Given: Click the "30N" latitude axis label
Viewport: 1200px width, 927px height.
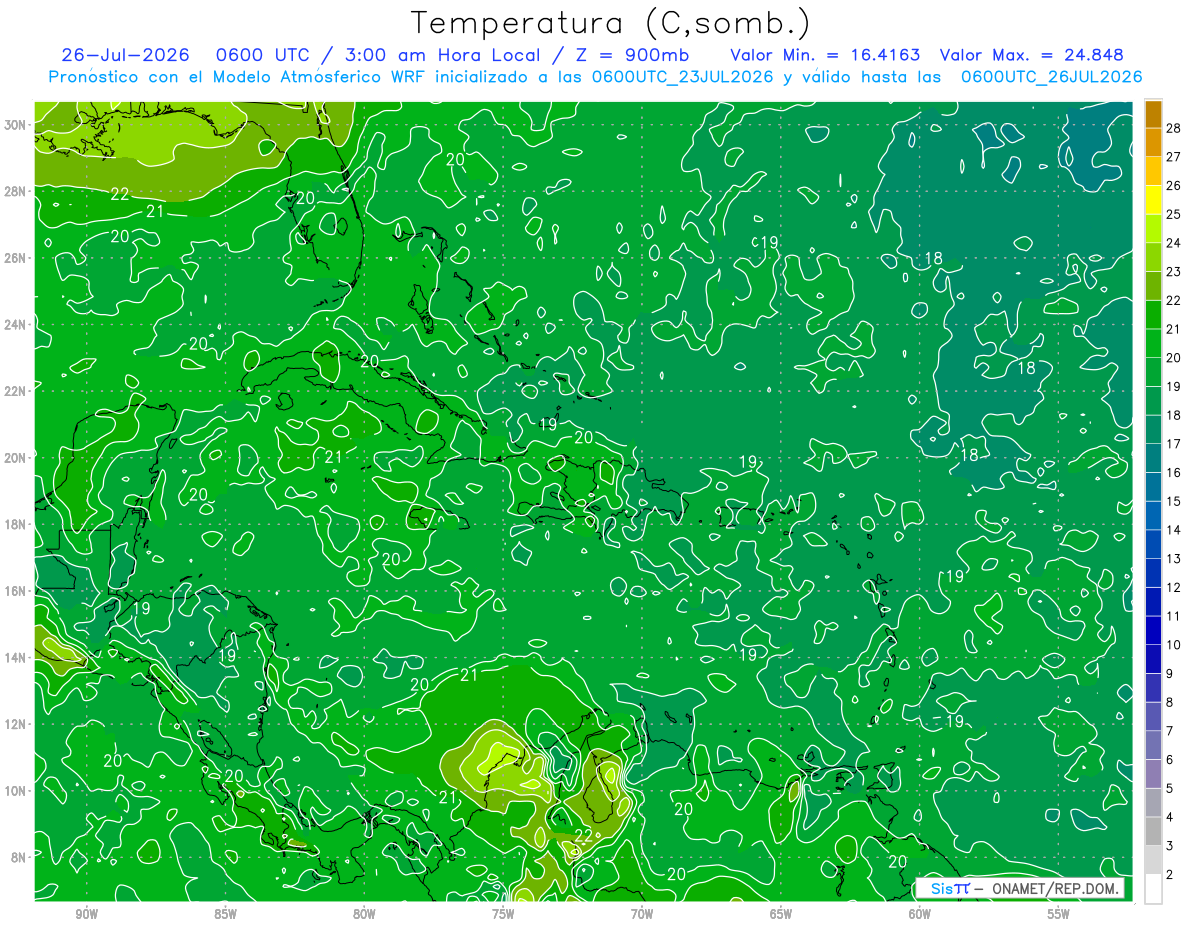Looking at the screenshot, I should pyautogui.click(x=17, y=124).
